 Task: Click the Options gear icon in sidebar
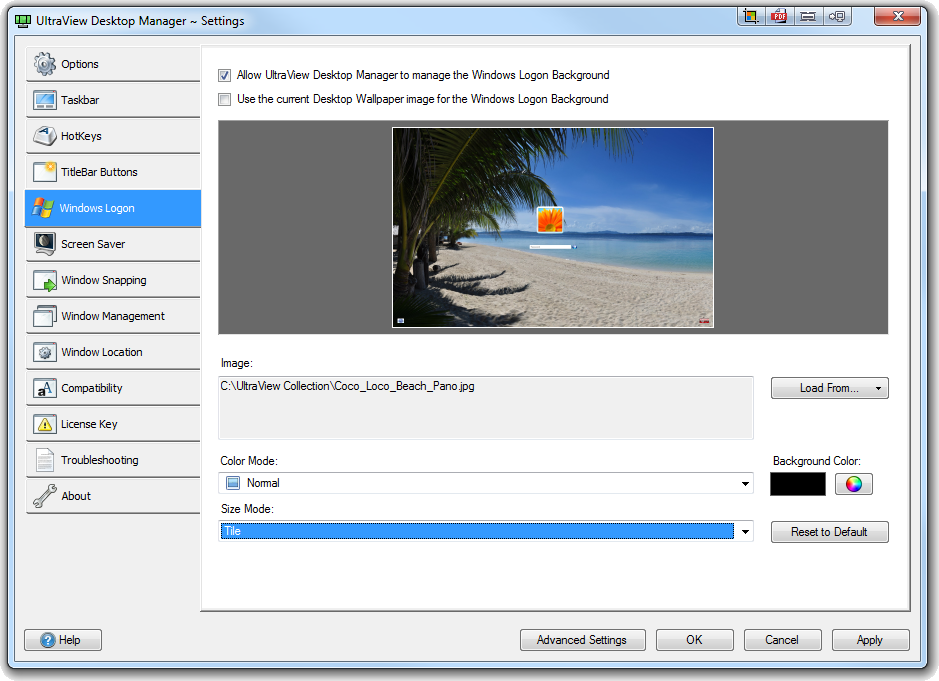coord(45,64)
